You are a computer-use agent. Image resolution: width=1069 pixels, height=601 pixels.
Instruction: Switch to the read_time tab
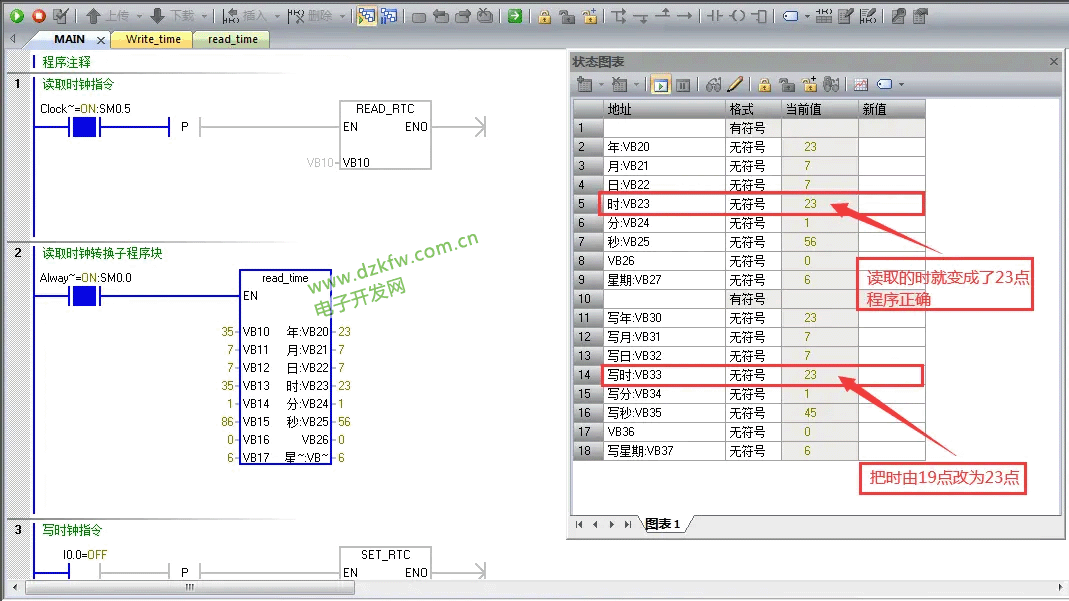232,39
